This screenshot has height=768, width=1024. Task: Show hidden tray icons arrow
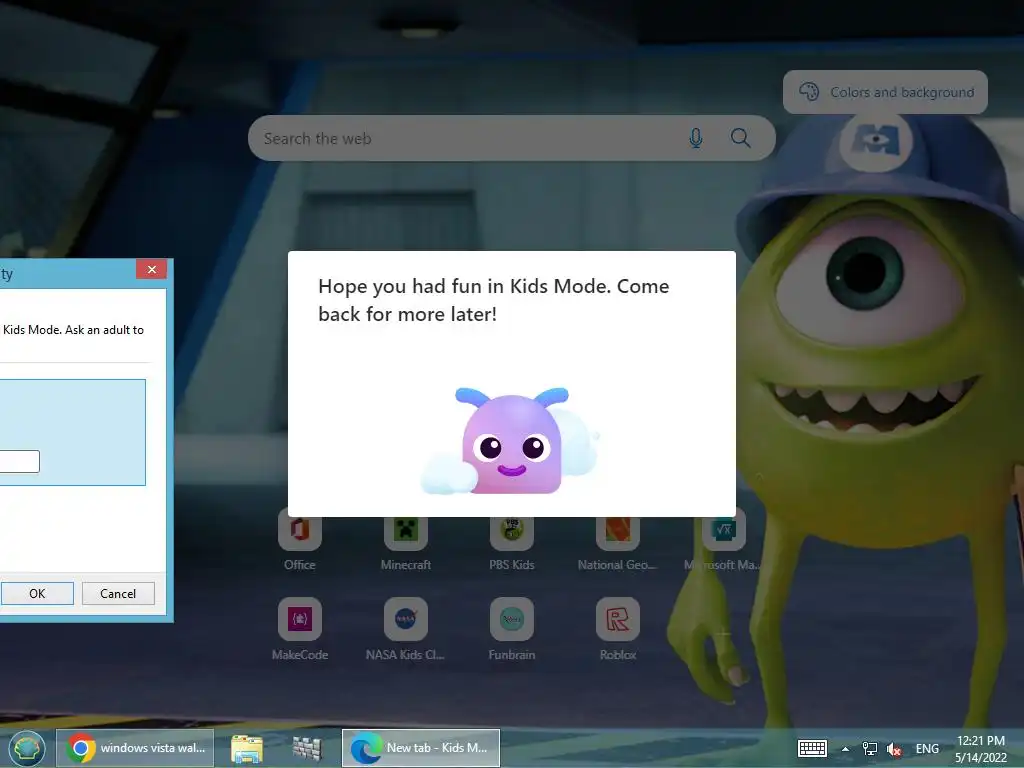click(x=845, y=749)
